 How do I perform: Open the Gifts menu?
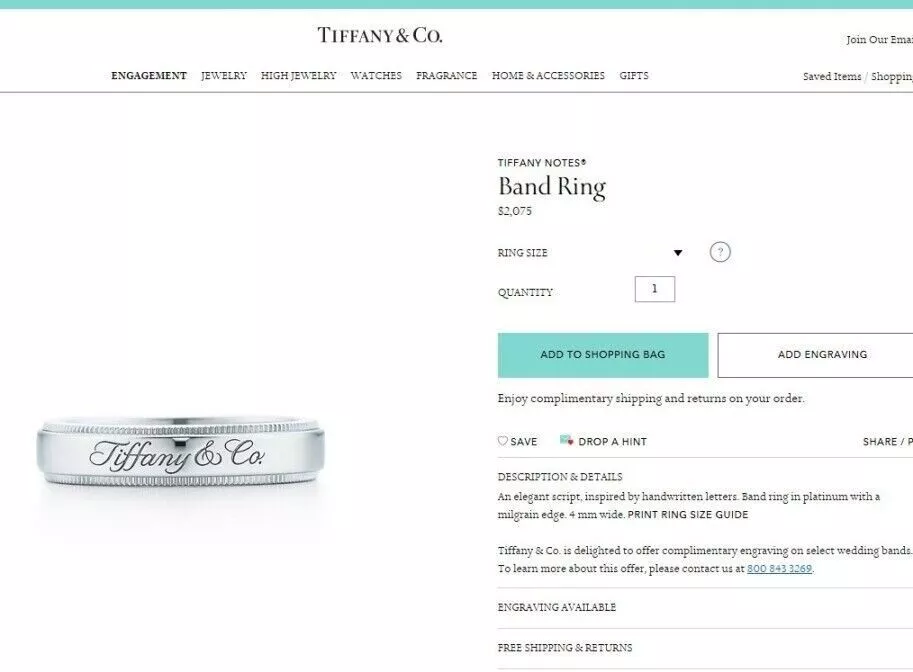point(634,76)
